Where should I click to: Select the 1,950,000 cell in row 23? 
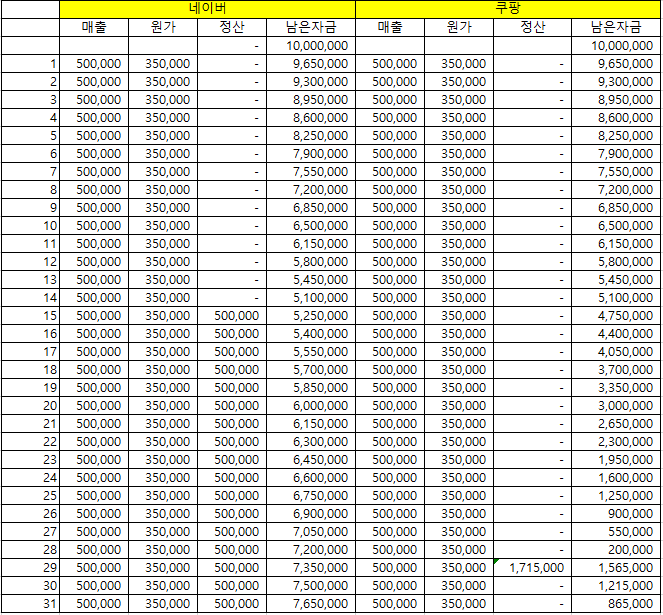pos(616,460)
